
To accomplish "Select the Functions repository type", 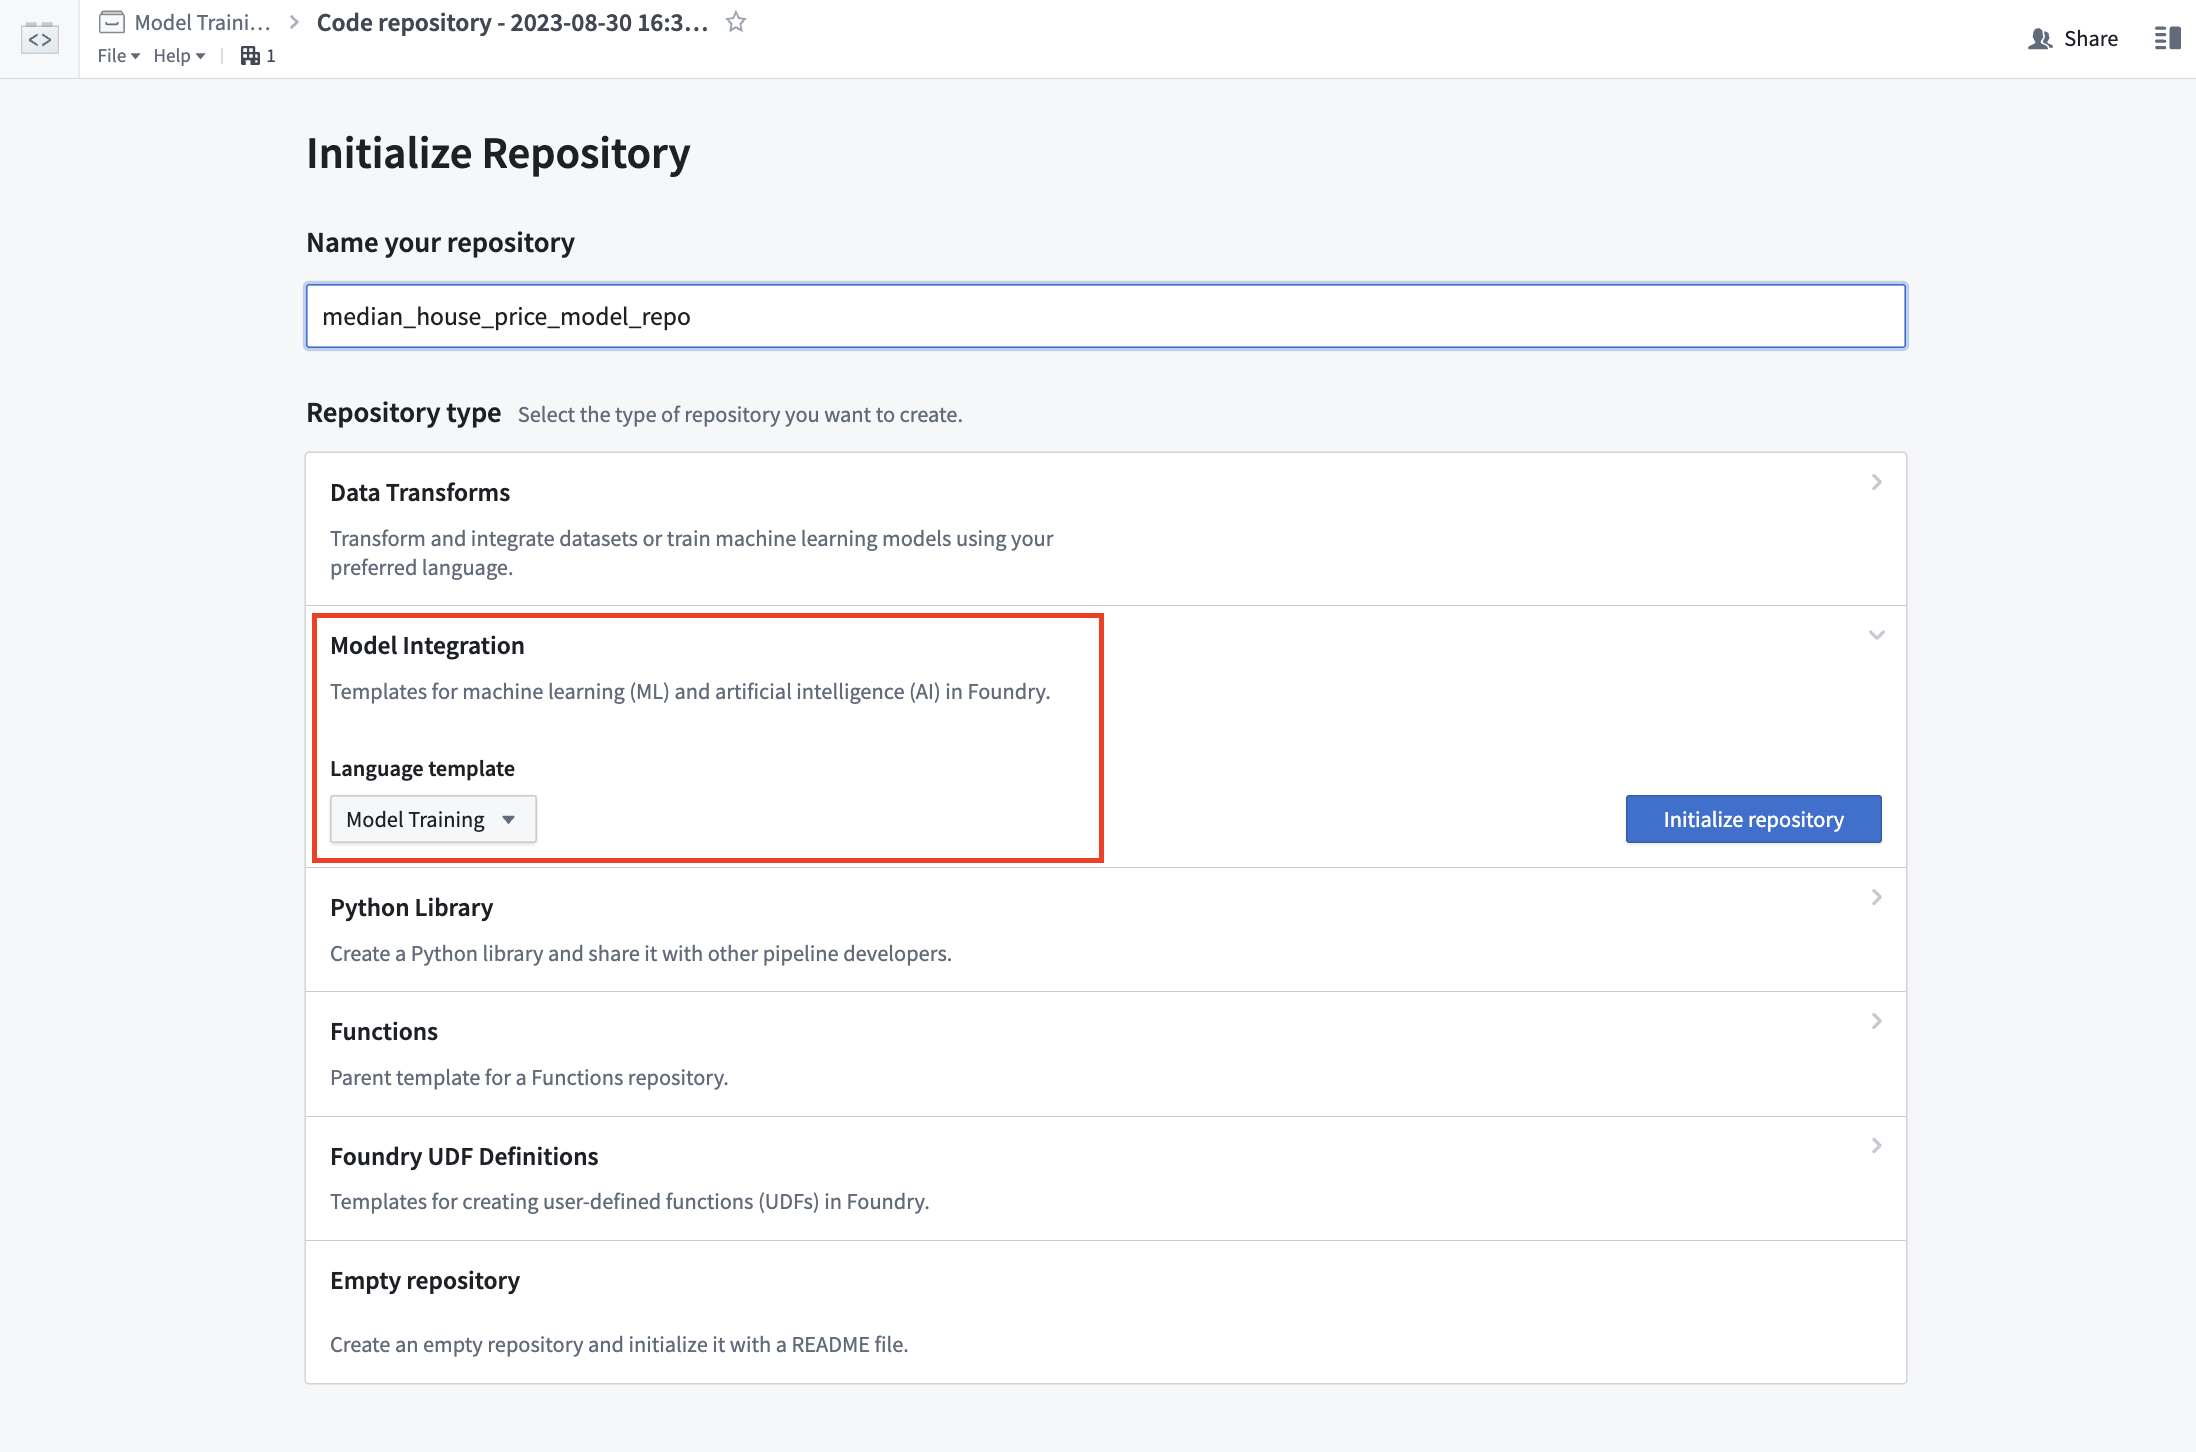I will pos(1106,1054).
